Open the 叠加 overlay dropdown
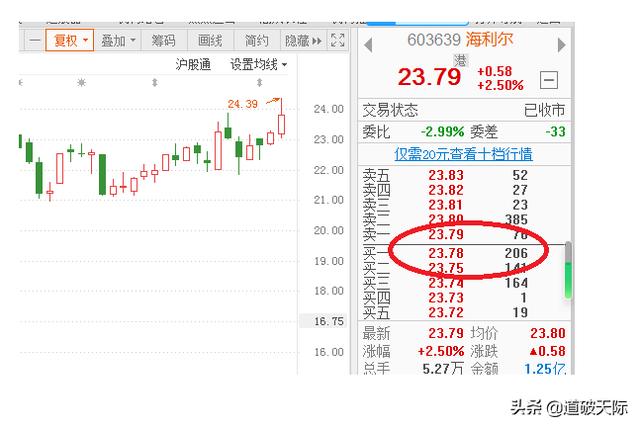The image size is (640, 428). [118, 40]
